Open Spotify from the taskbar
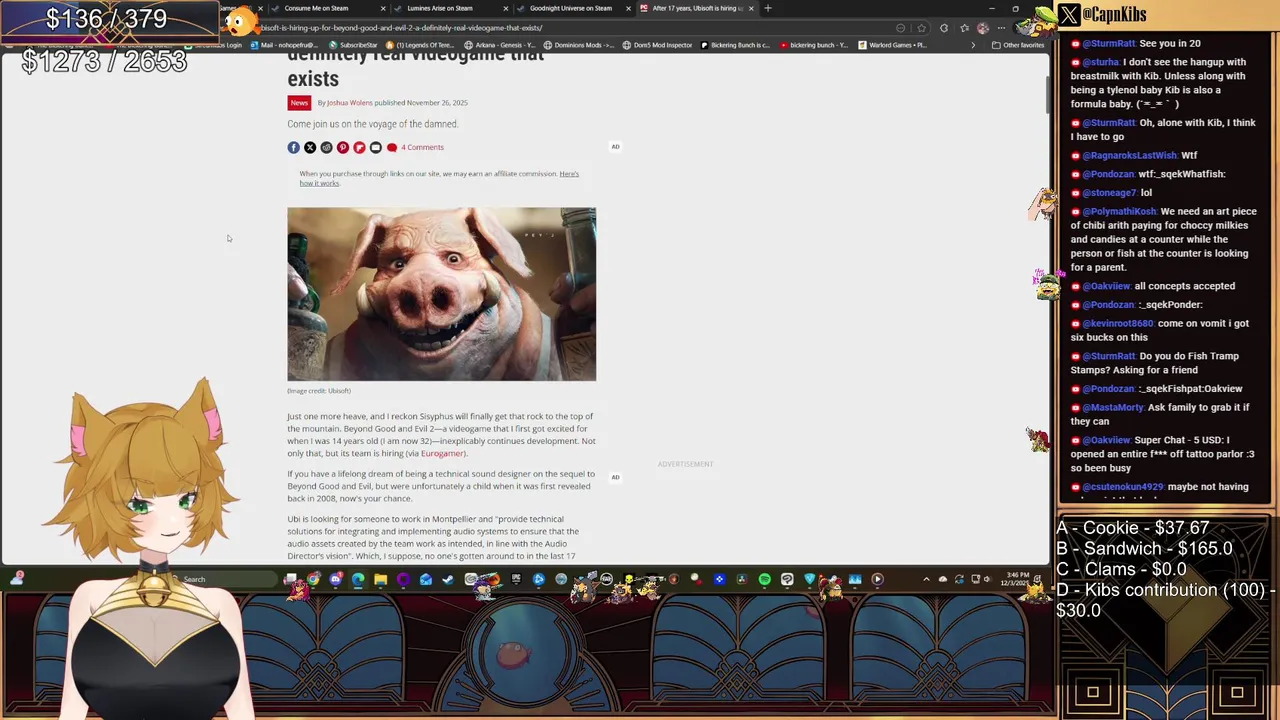 (x=765, y=579)
